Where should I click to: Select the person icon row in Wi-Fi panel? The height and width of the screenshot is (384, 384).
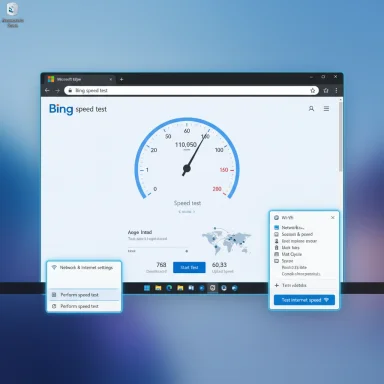click(x=303, y=241)
